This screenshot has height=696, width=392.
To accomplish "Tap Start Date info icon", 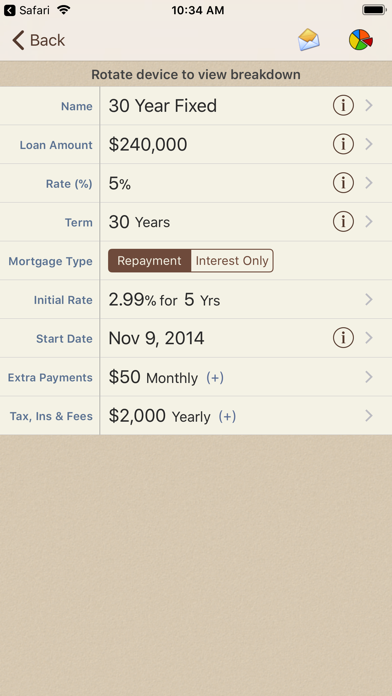I will (343, 338).
